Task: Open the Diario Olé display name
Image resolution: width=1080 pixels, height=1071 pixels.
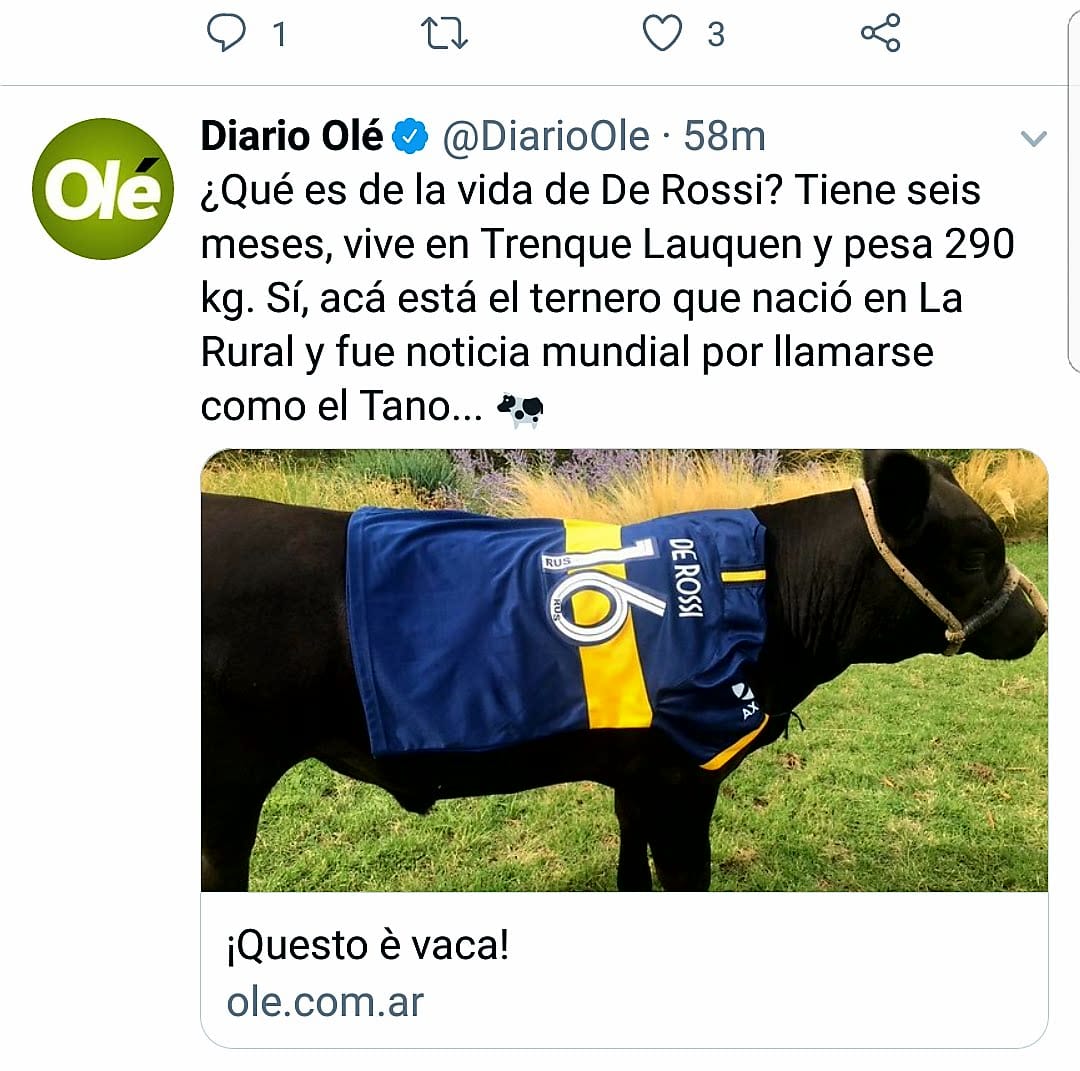Action: point(292,137)
